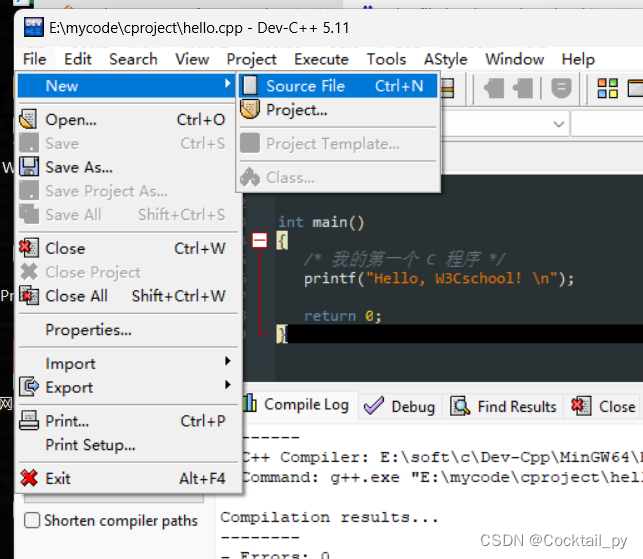Switch to the Debug tab

pyautogui.click(x=400, y=406)
